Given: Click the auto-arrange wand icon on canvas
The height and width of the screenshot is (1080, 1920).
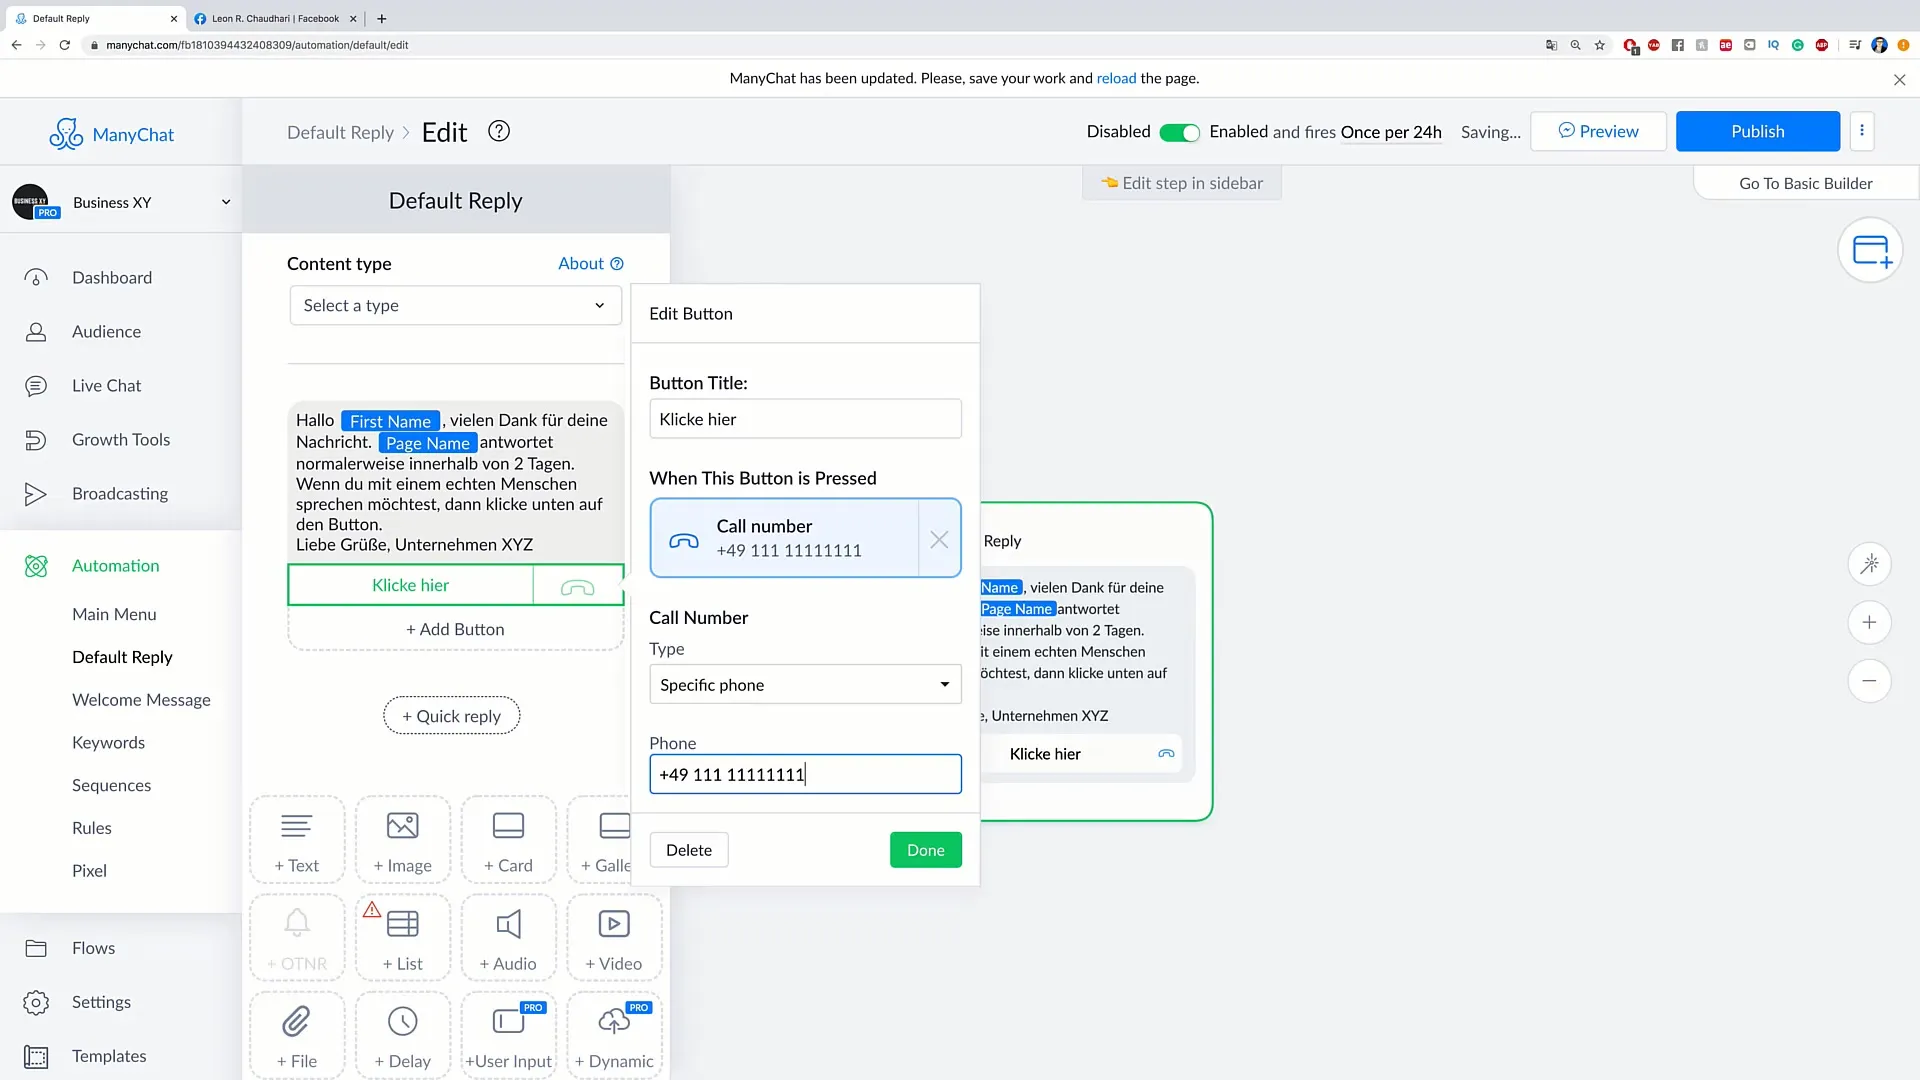Looking at the screenshot, I should [x=1869, y=564].
